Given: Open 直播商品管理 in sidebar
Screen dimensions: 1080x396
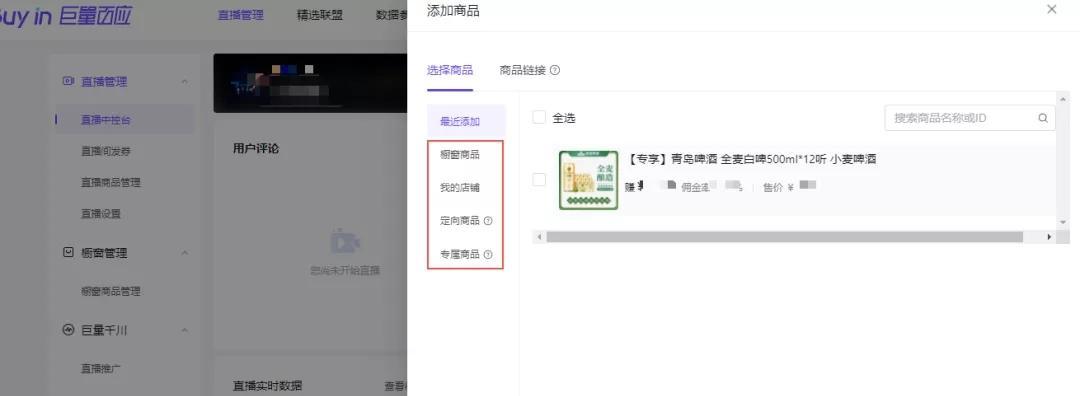Looking at the screenshot, I should (x=111, y=183).
